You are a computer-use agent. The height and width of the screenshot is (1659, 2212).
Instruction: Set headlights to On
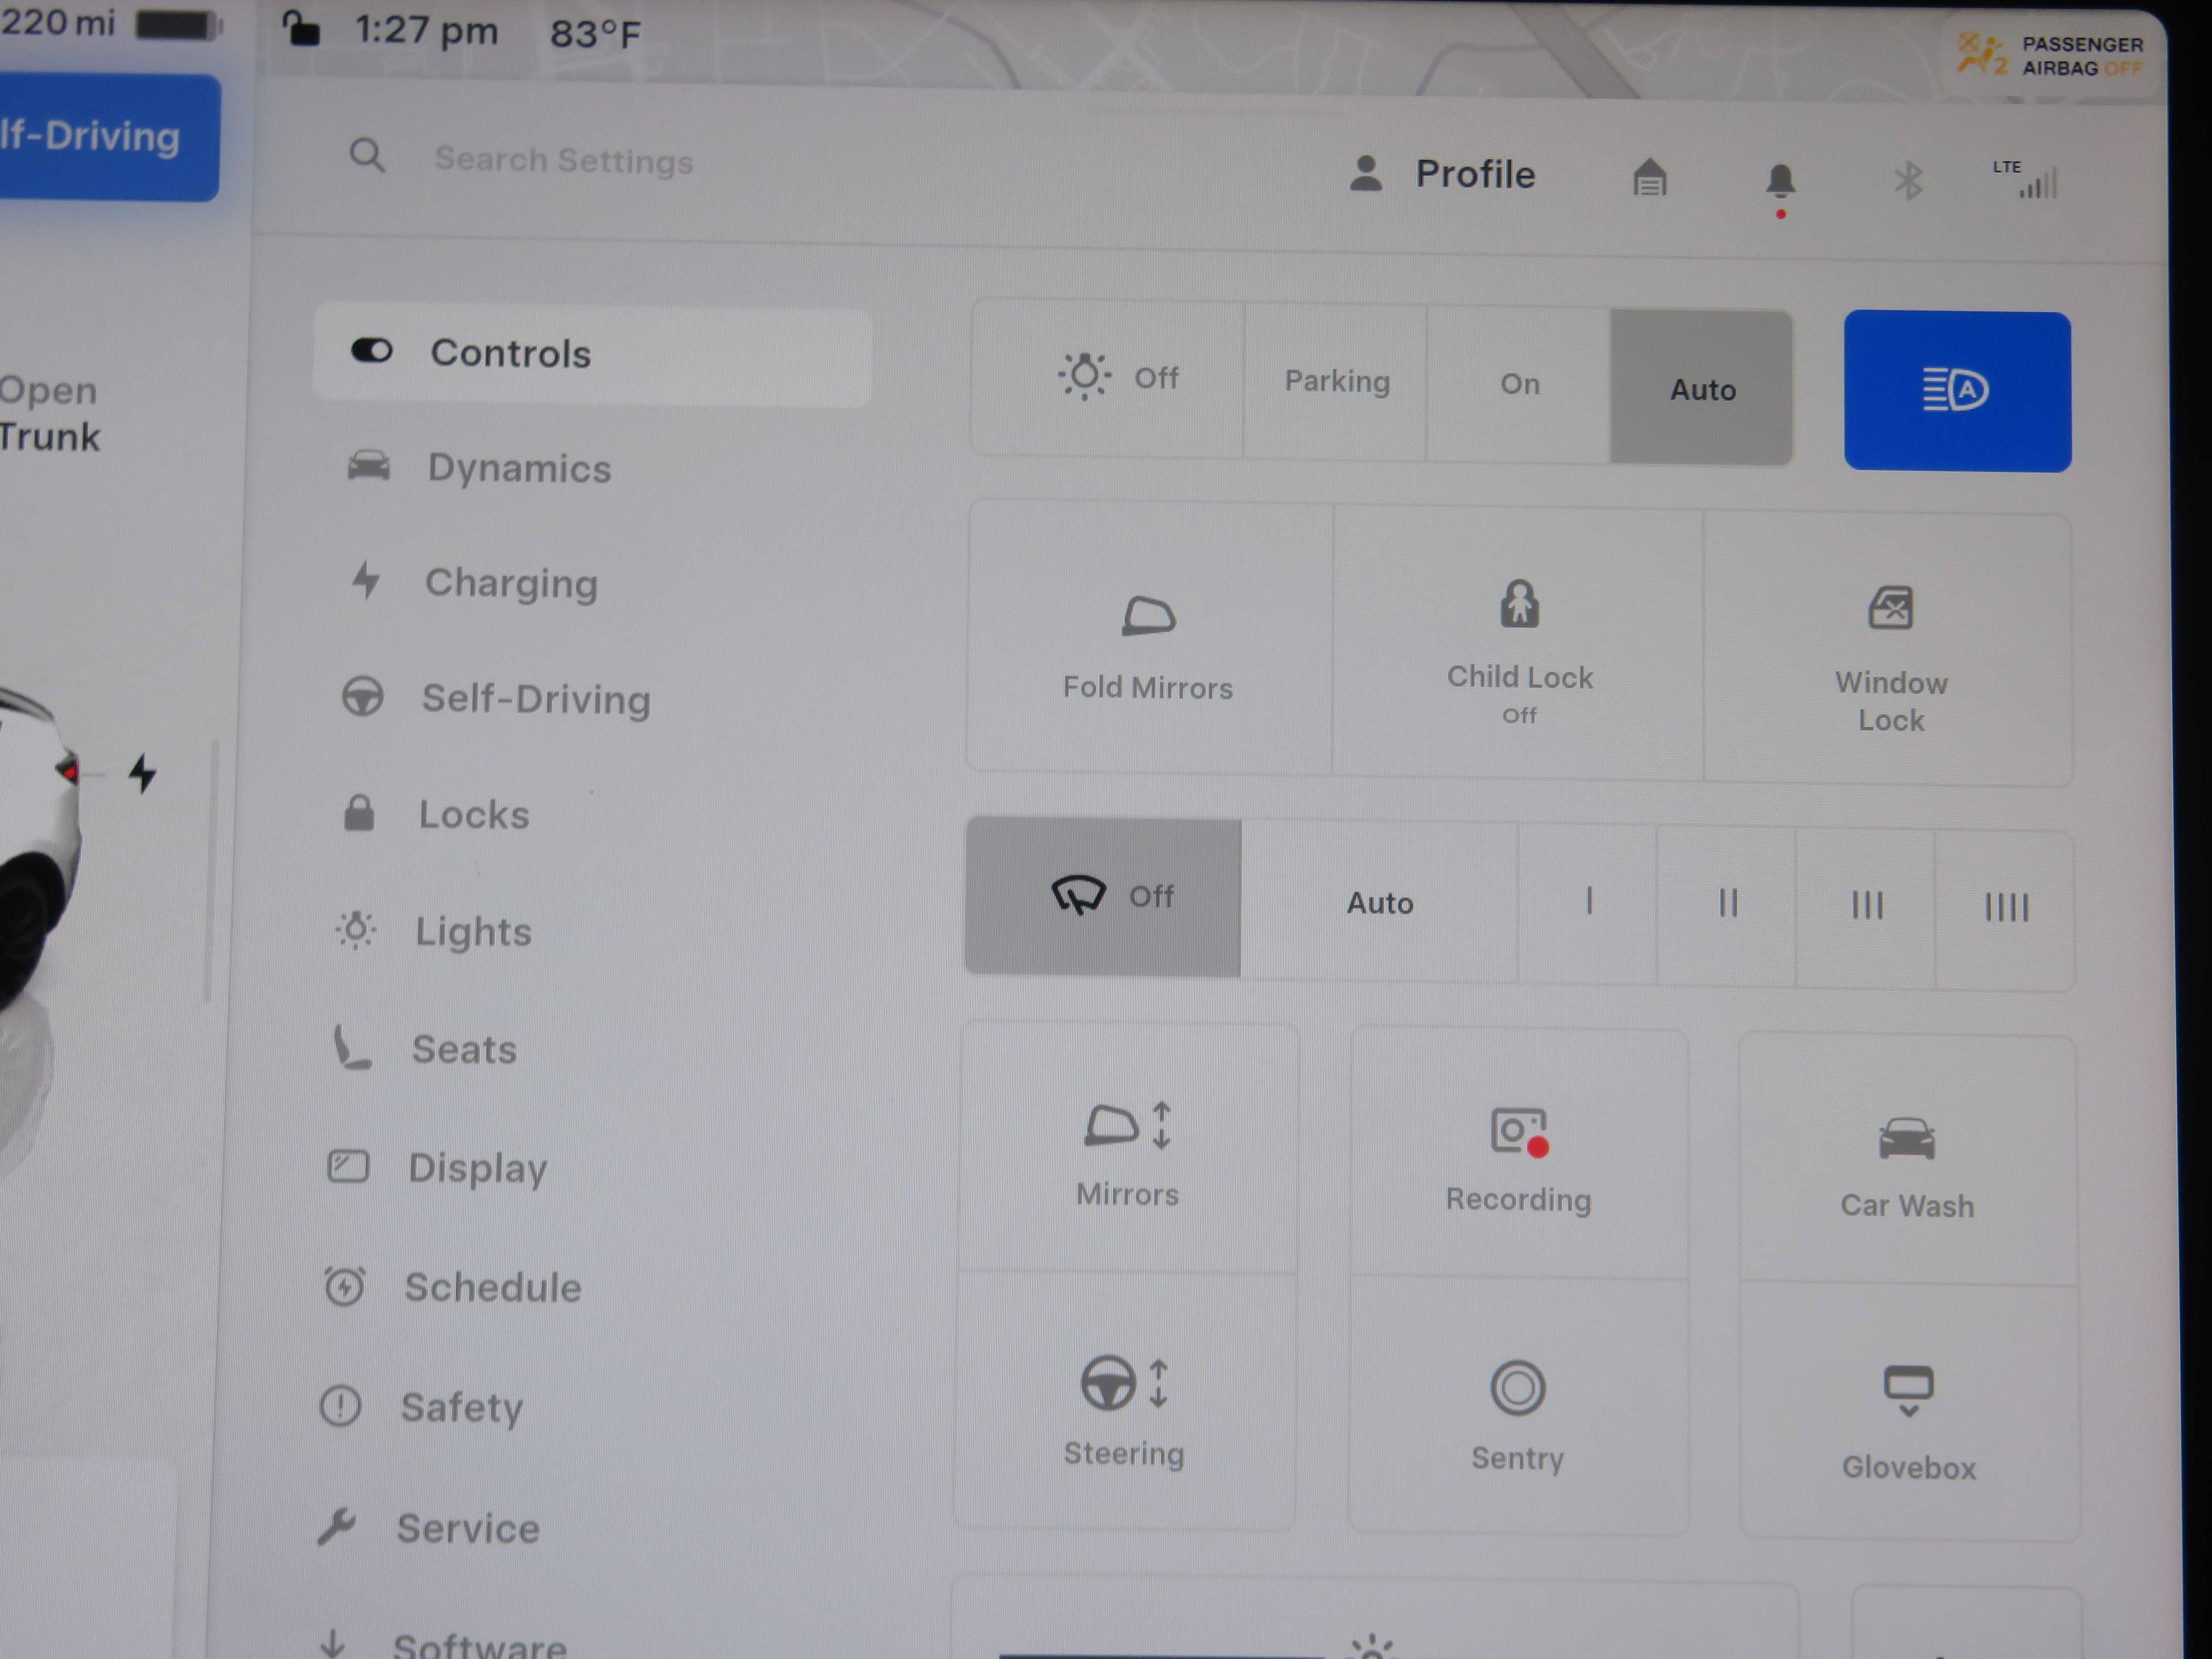pos(1519,385)
